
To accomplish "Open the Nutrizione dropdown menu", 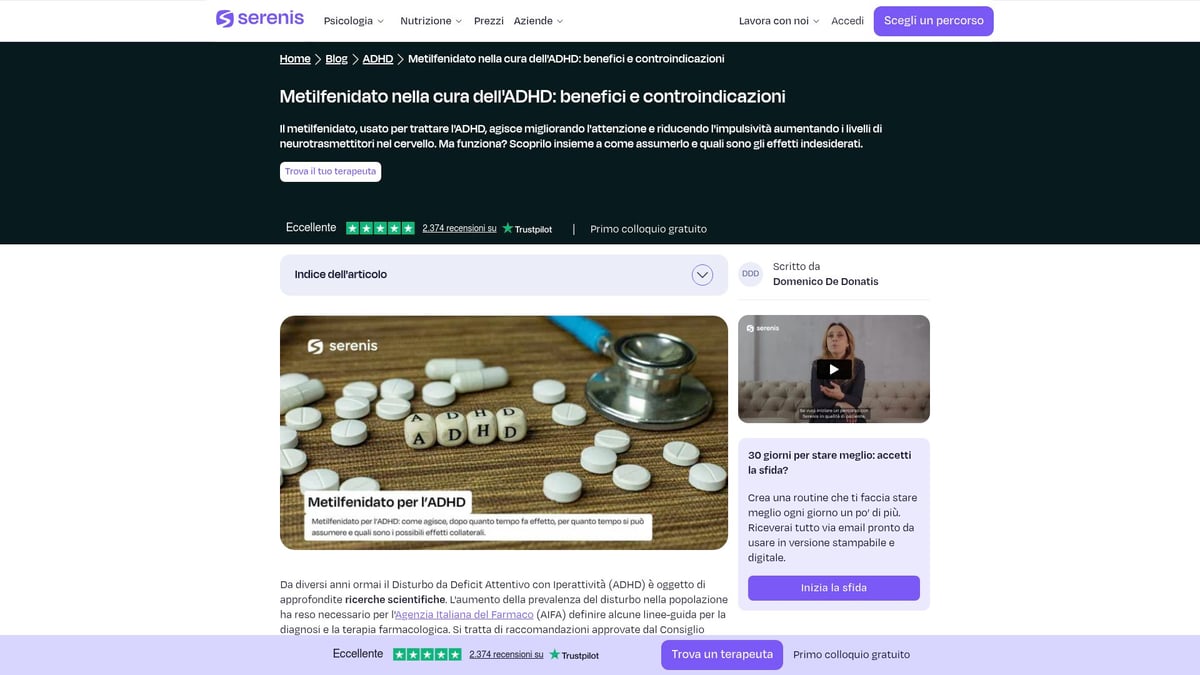I will coord(431,21).
